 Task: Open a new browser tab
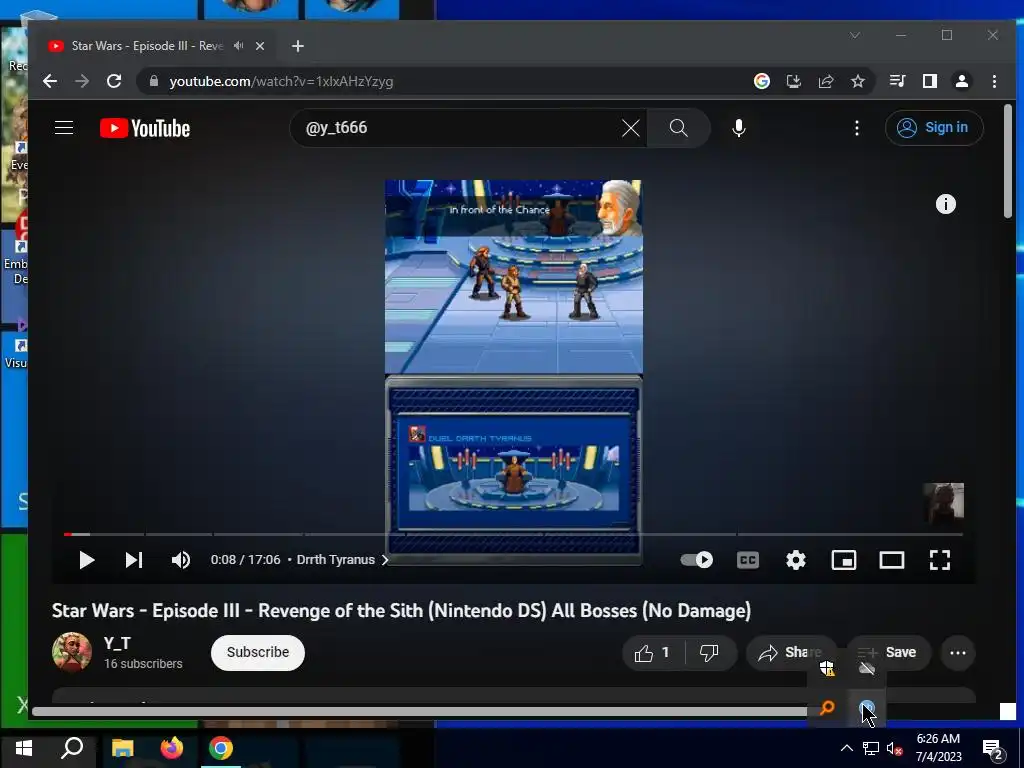(x=298, y=46)
